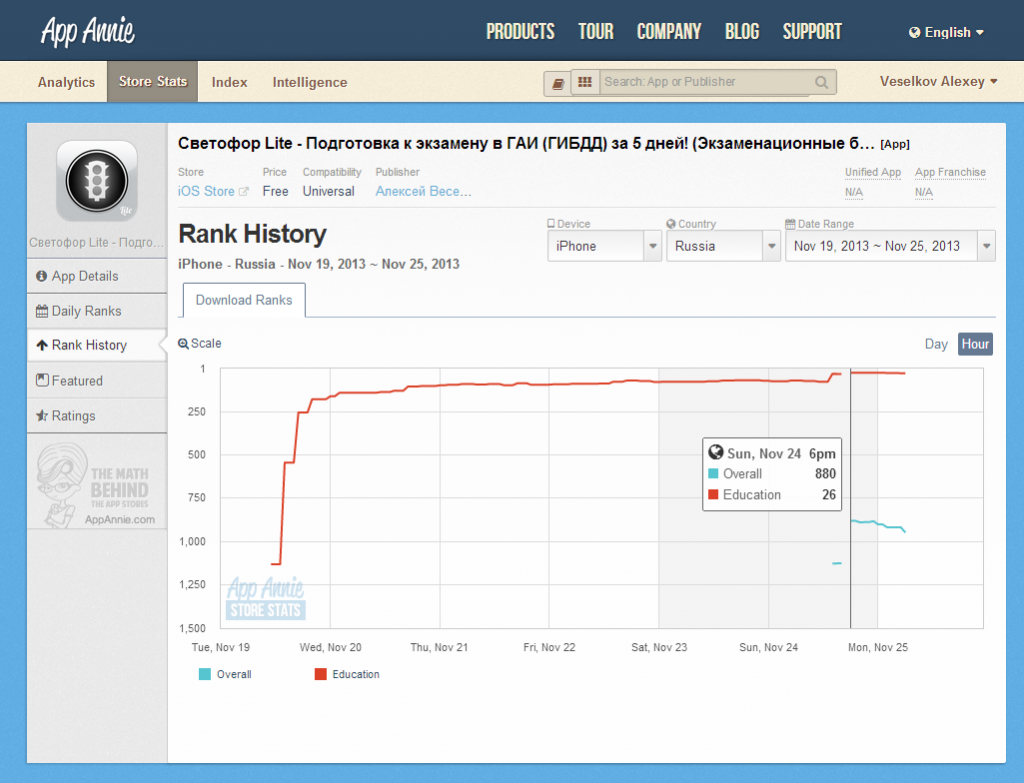Image resolution: width=1024 pixels, height=783 pixels.
Task: Click the book icon beside the search bar
Action: coord(558,83)
